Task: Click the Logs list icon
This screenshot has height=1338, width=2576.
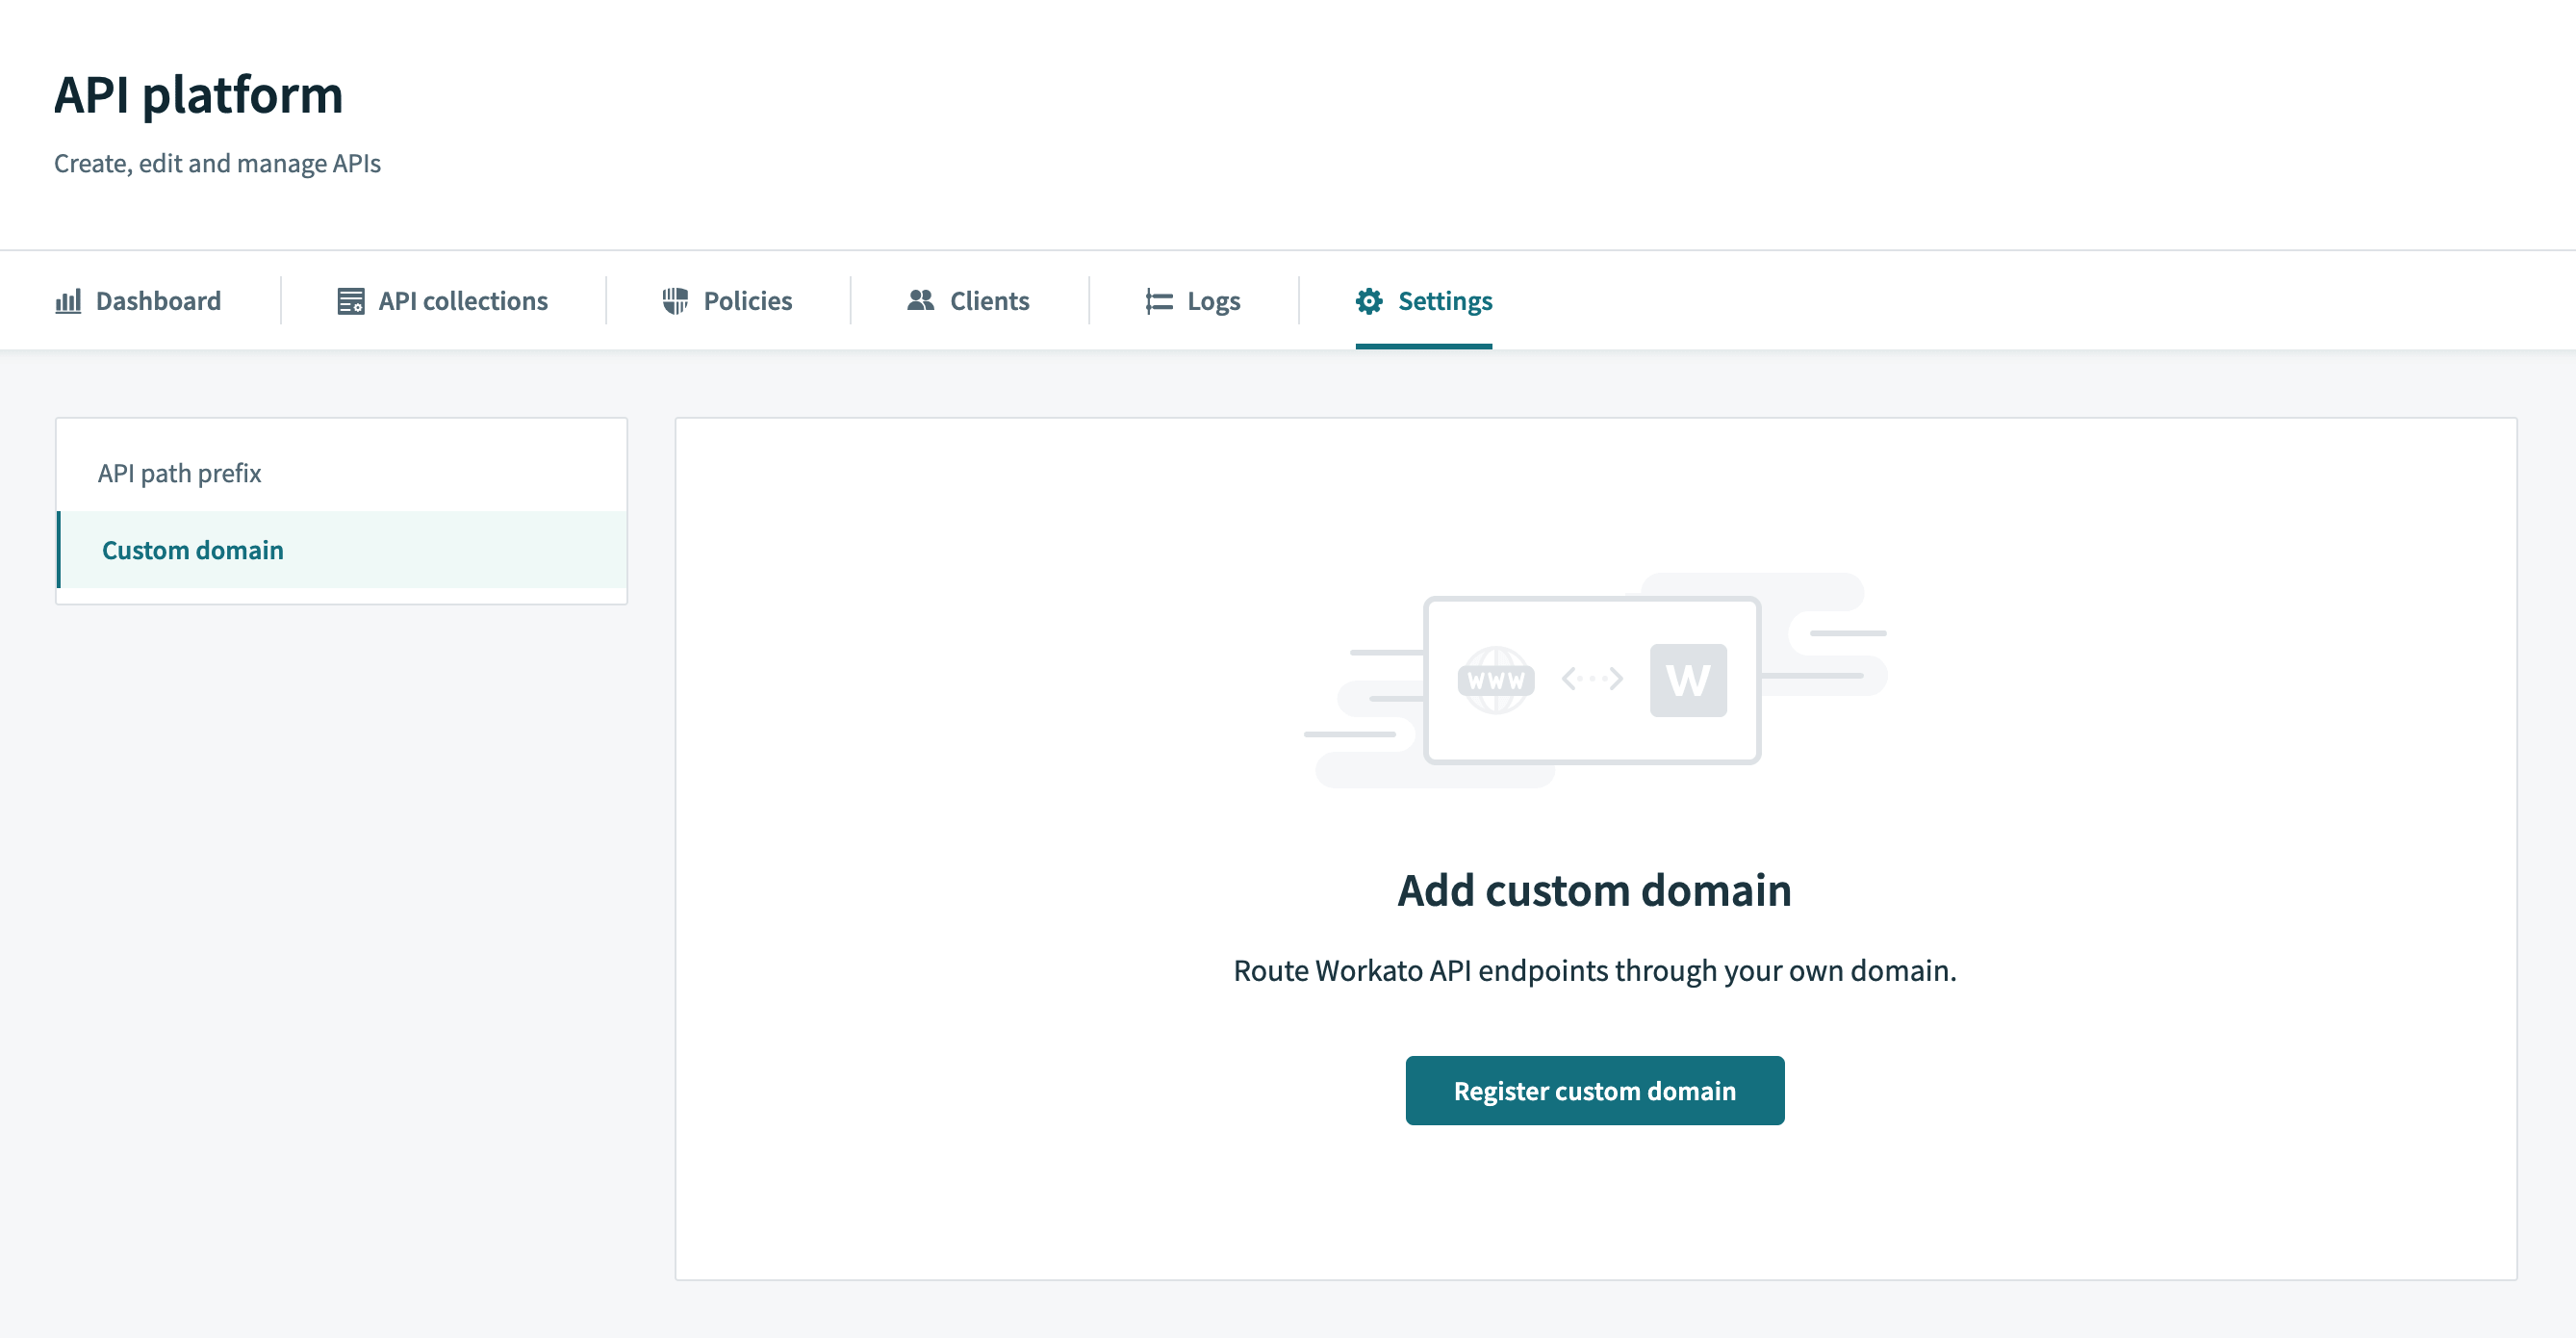Action: point(1158,300)
